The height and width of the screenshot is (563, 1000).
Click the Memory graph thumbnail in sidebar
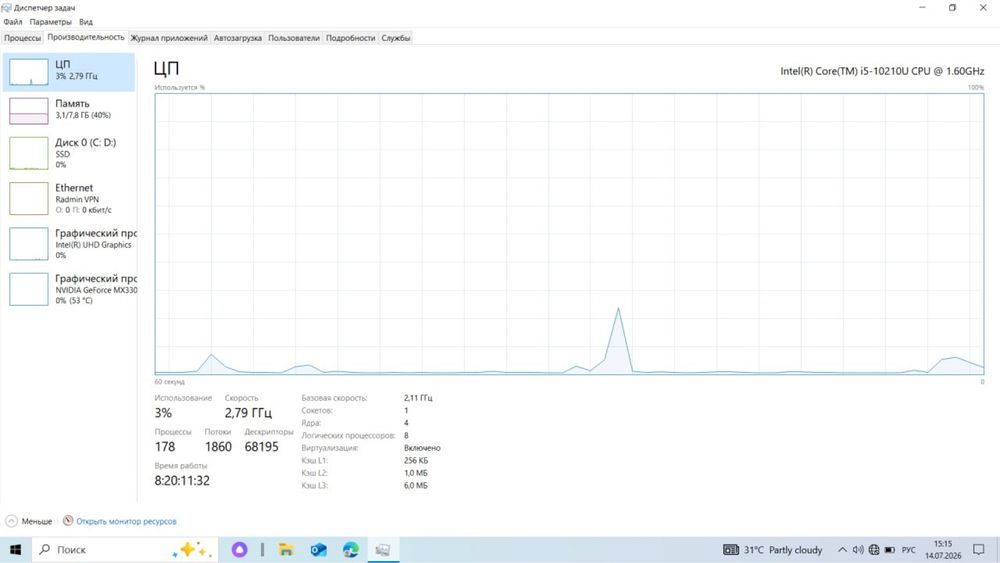click(29, 110)
